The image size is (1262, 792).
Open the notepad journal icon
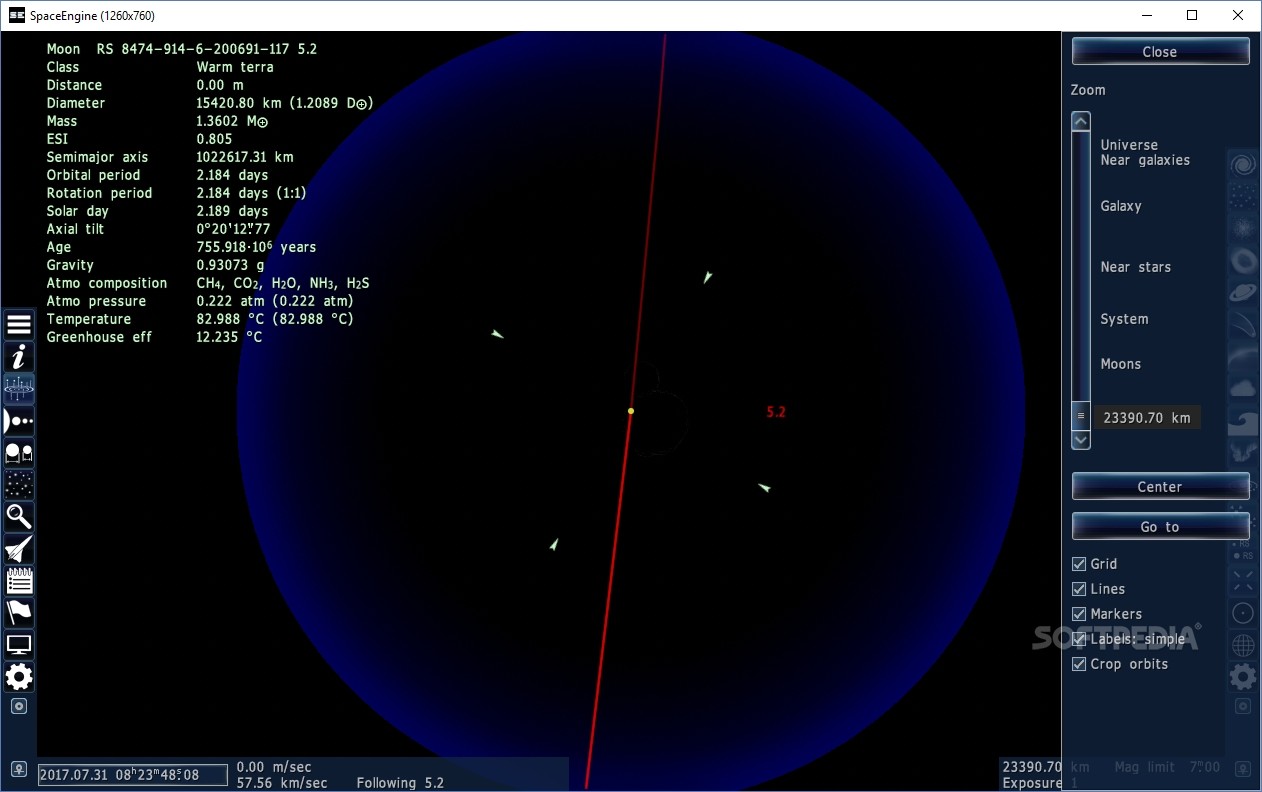point(19,581)
